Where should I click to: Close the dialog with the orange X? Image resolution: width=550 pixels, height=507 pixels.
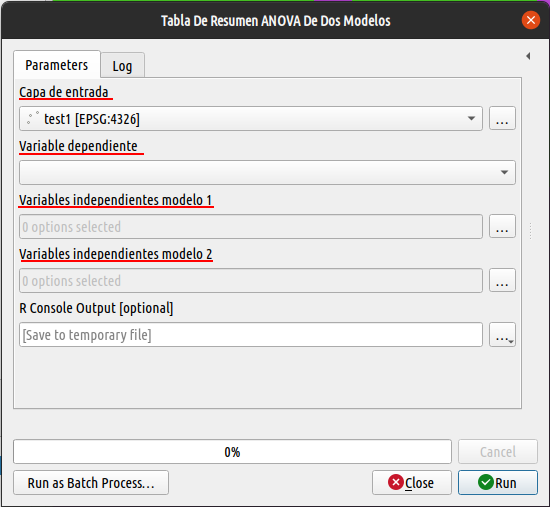(530, 20)
